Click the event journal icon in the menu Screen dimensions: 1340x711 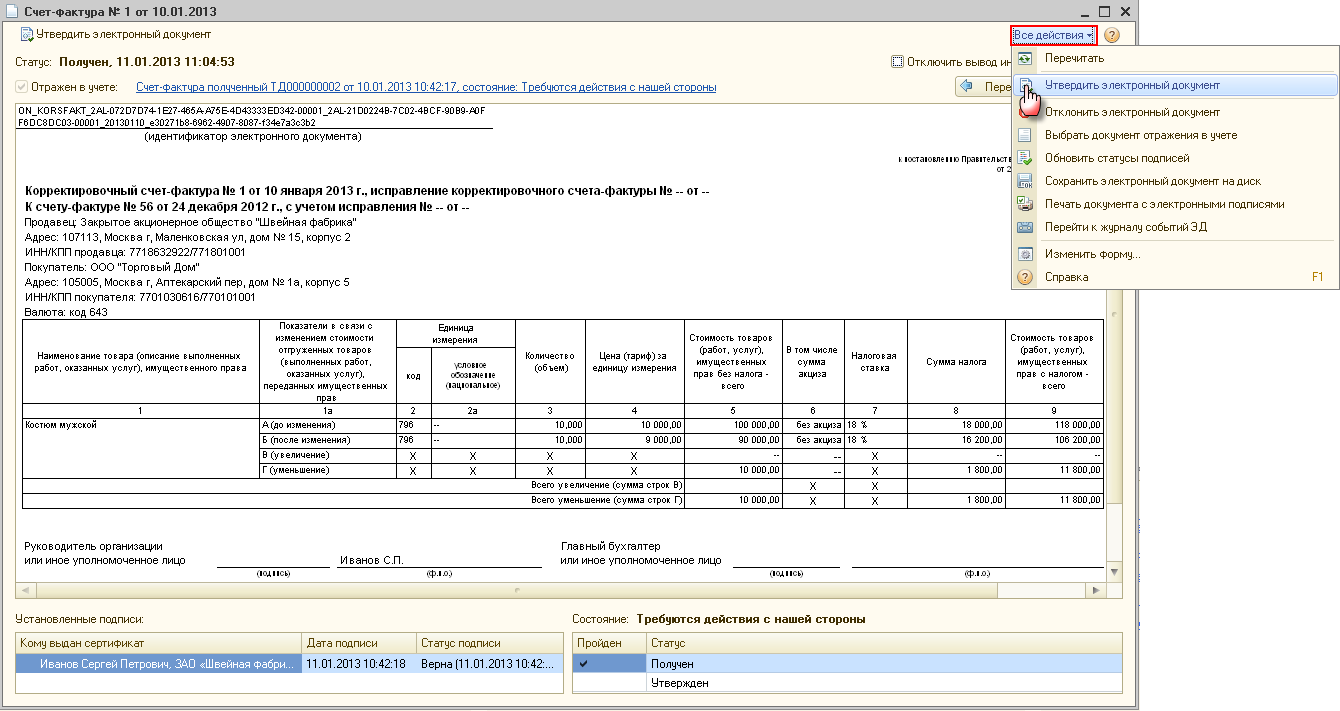1025,227
